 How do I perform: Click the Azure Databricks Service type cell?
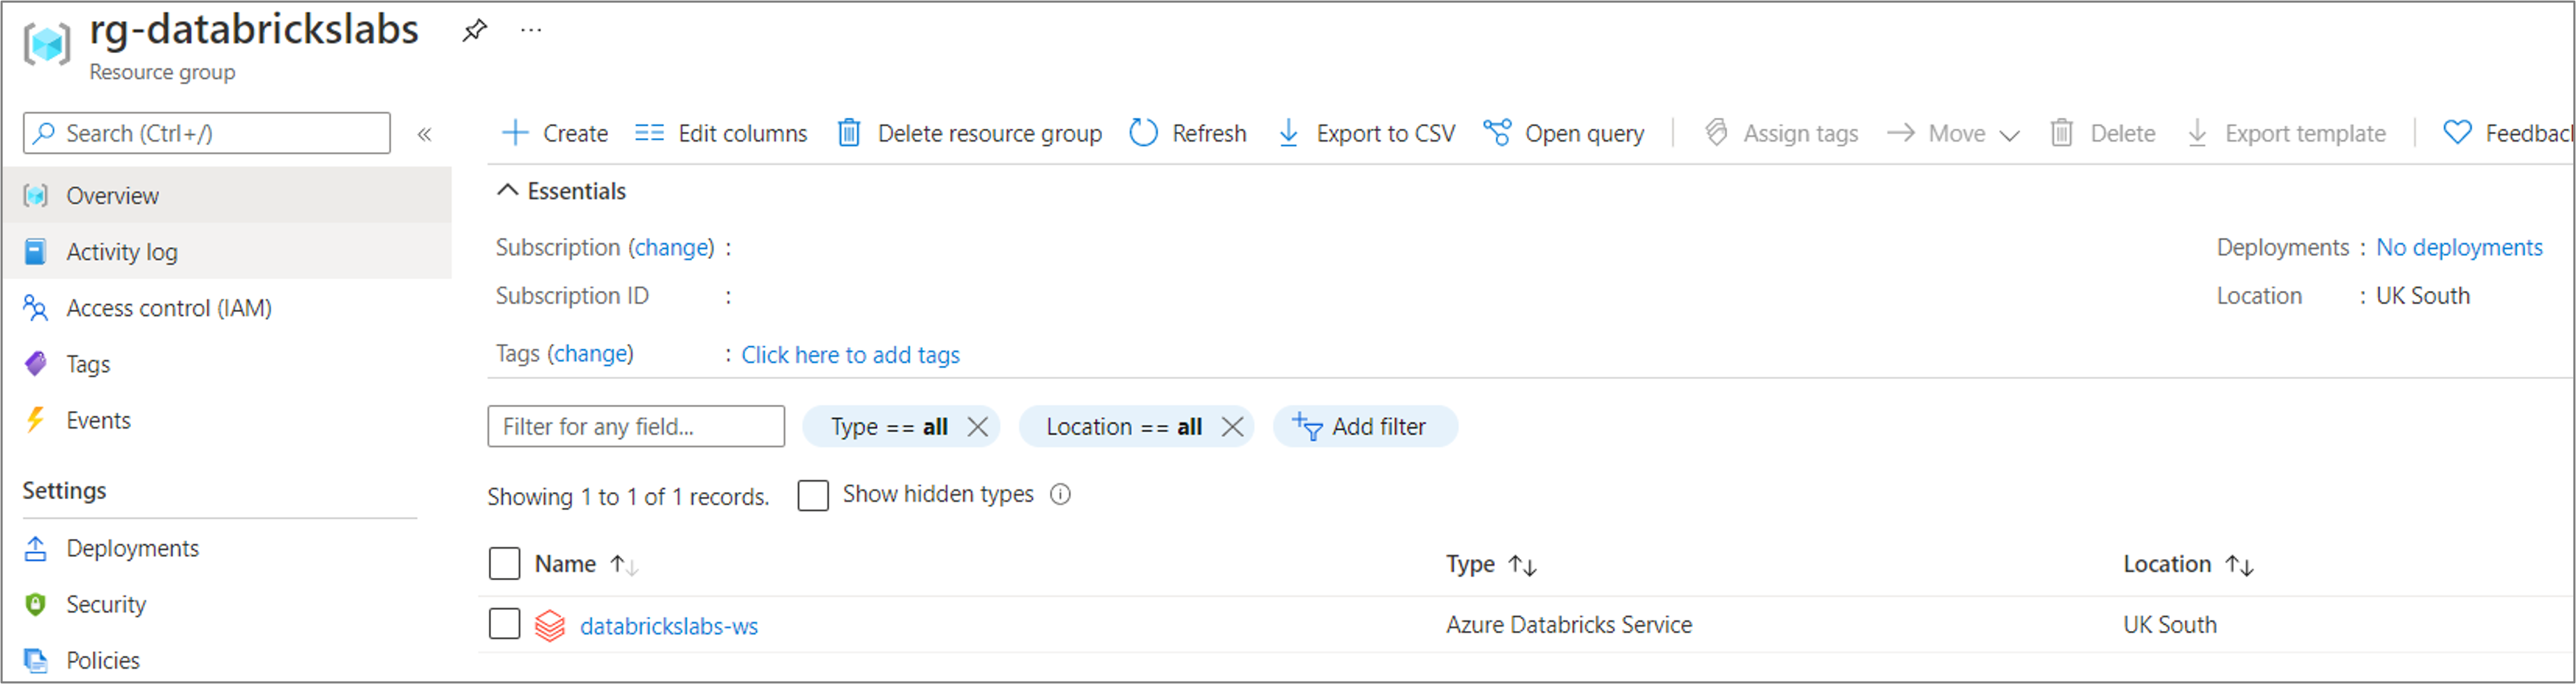pos(1569,624)
